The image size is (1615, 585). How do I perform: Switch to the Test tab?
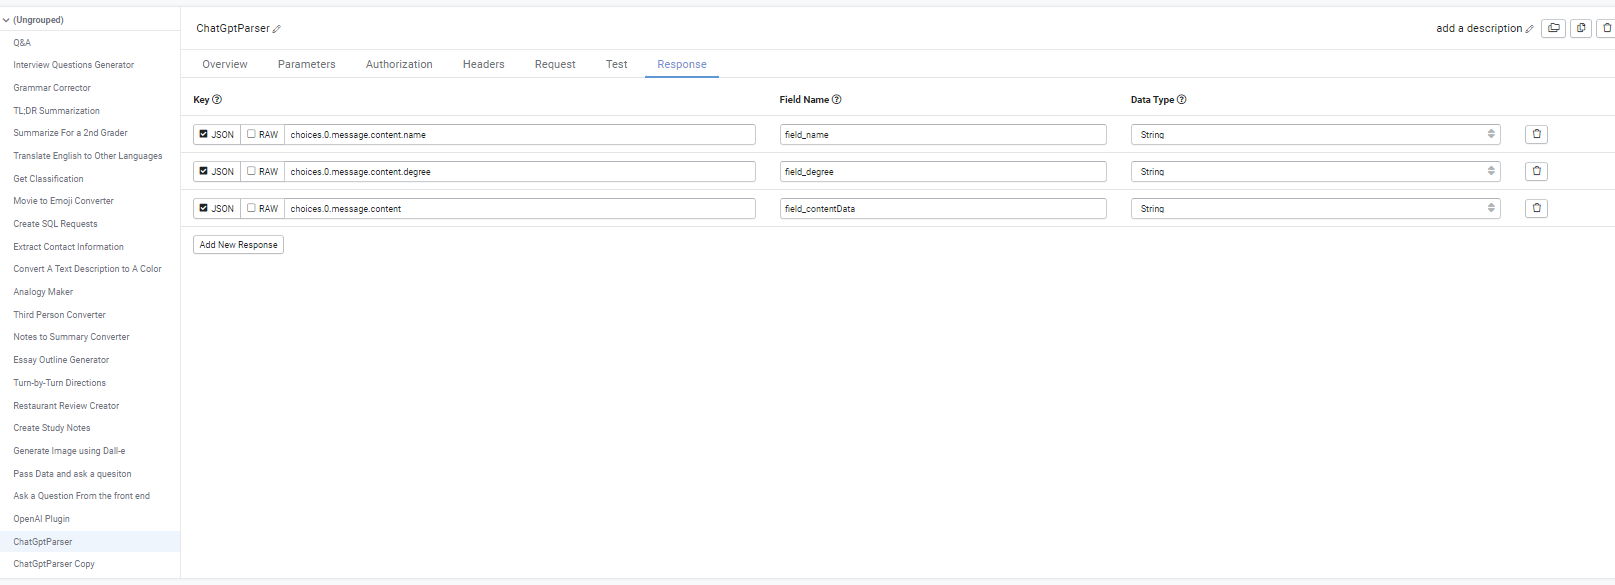pos(617,64)
